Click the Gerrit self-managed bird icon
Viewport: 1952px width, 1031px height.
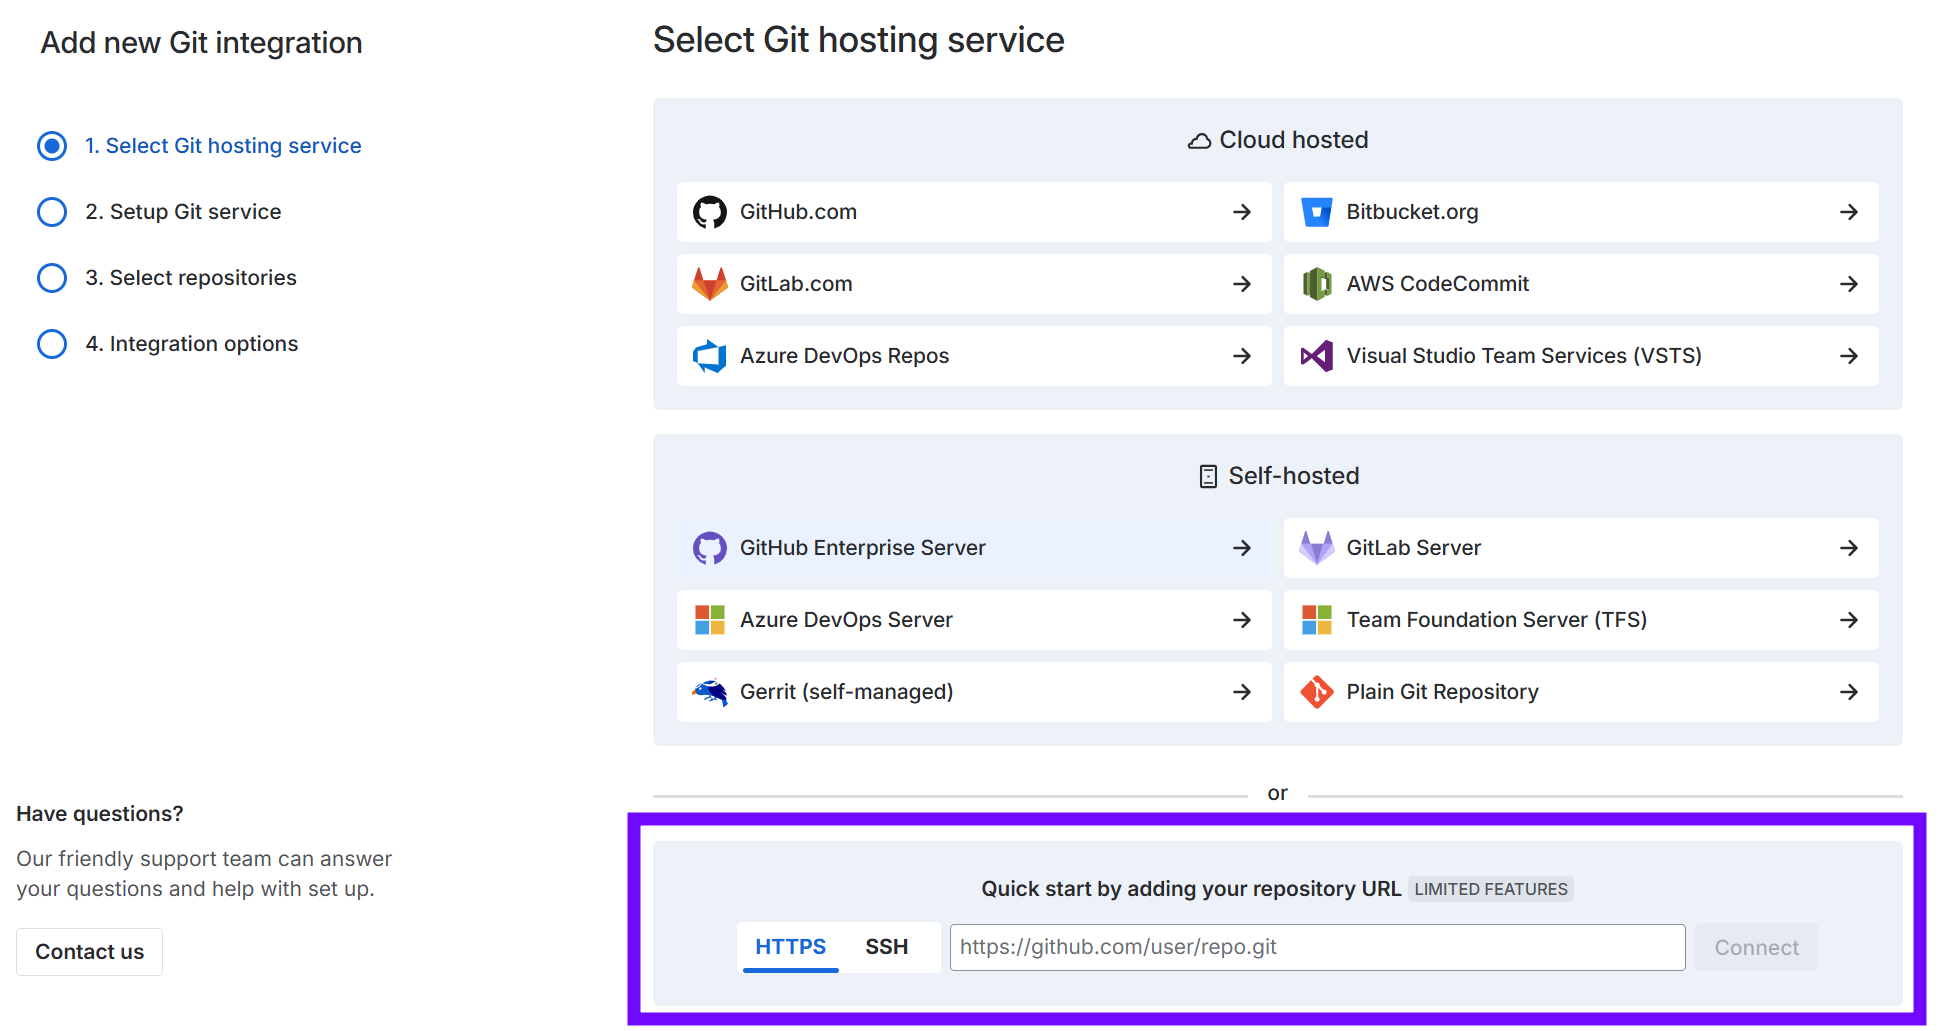pyautogui.click(x=709, y=692)
